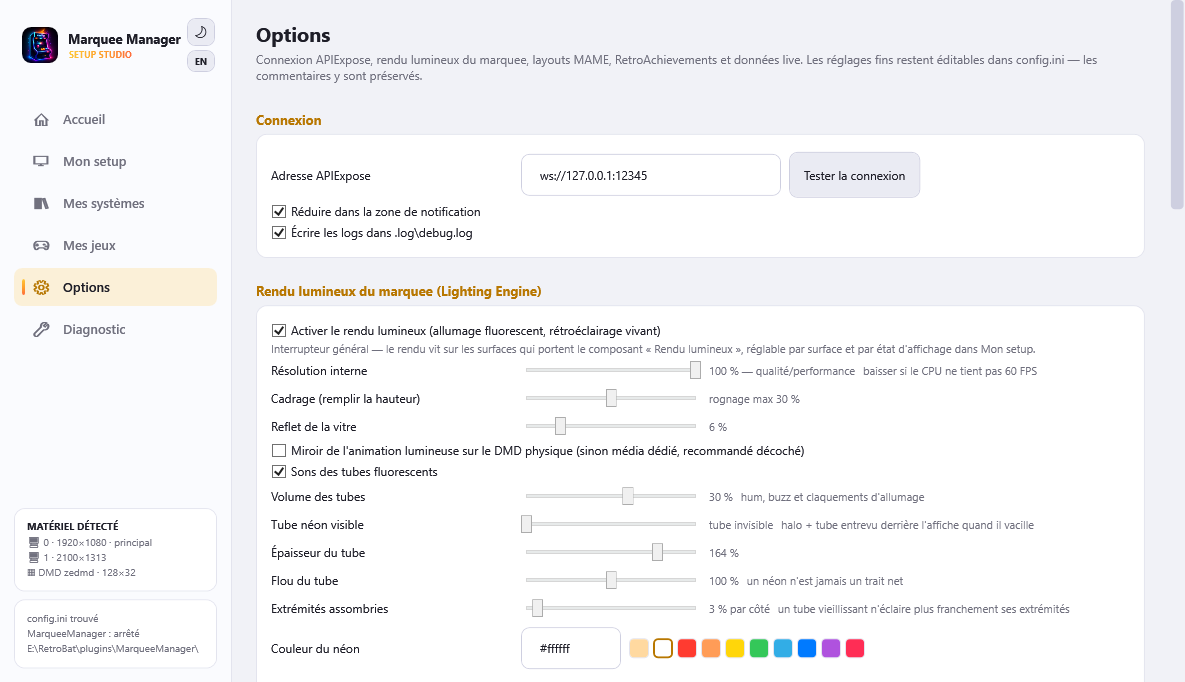Screen dimensions: 1185x682
Task: Enable Miroir de l'animation lumineuse sur DMD
Action: (279, 451)
